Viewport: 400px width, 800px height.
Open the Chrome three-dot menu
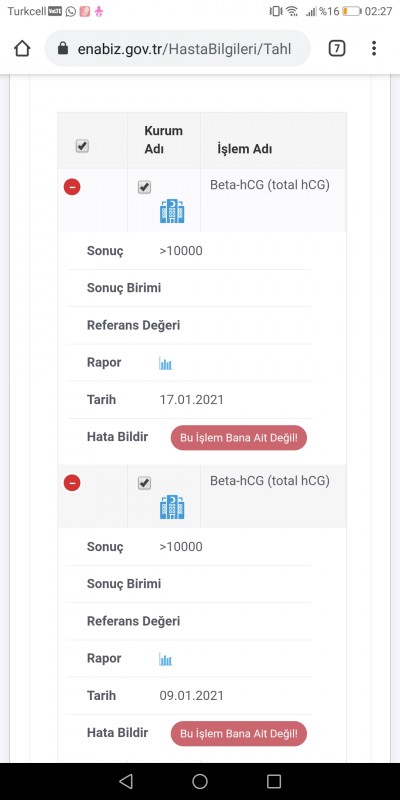tap(374, 48)
